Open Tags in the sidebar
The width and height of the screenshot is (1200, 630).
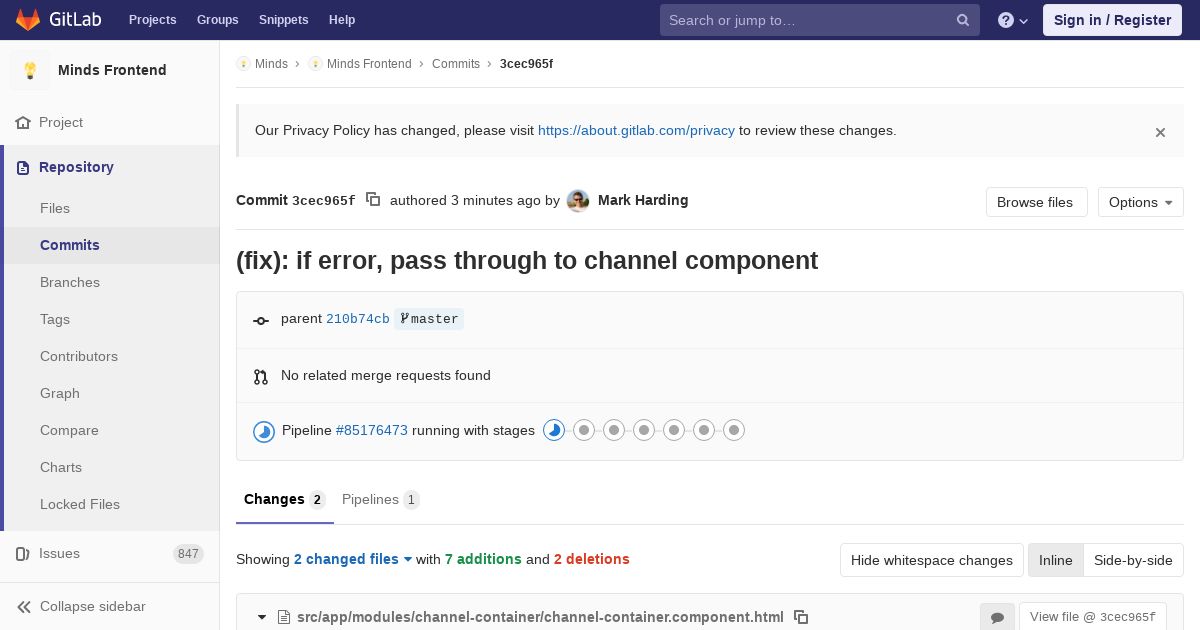click(55, 319)
